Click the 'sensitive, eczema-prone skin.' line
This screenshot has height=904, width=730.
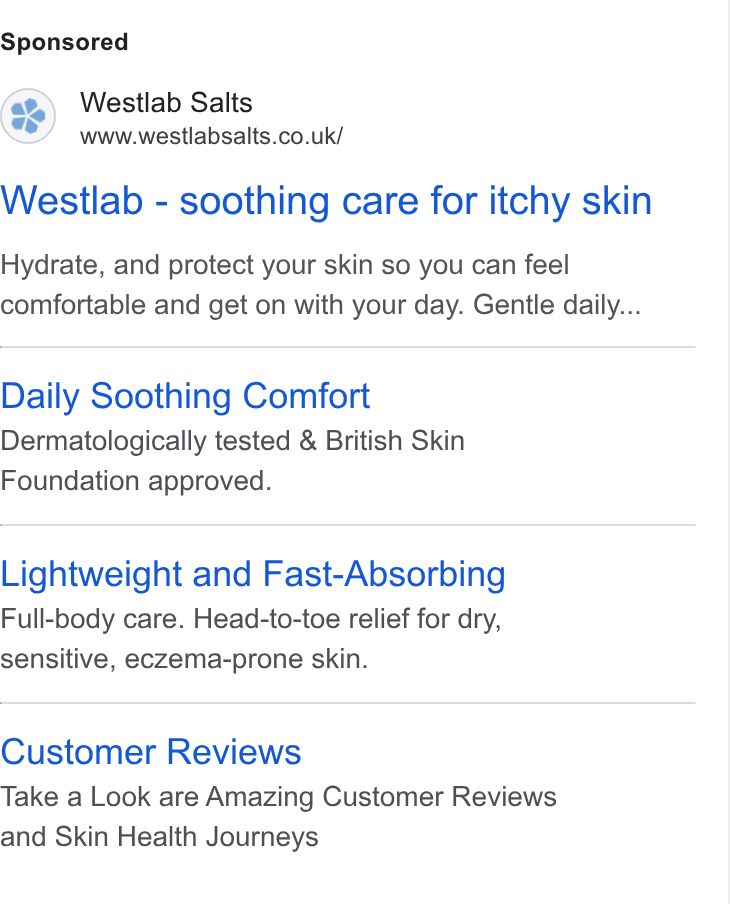184,659
